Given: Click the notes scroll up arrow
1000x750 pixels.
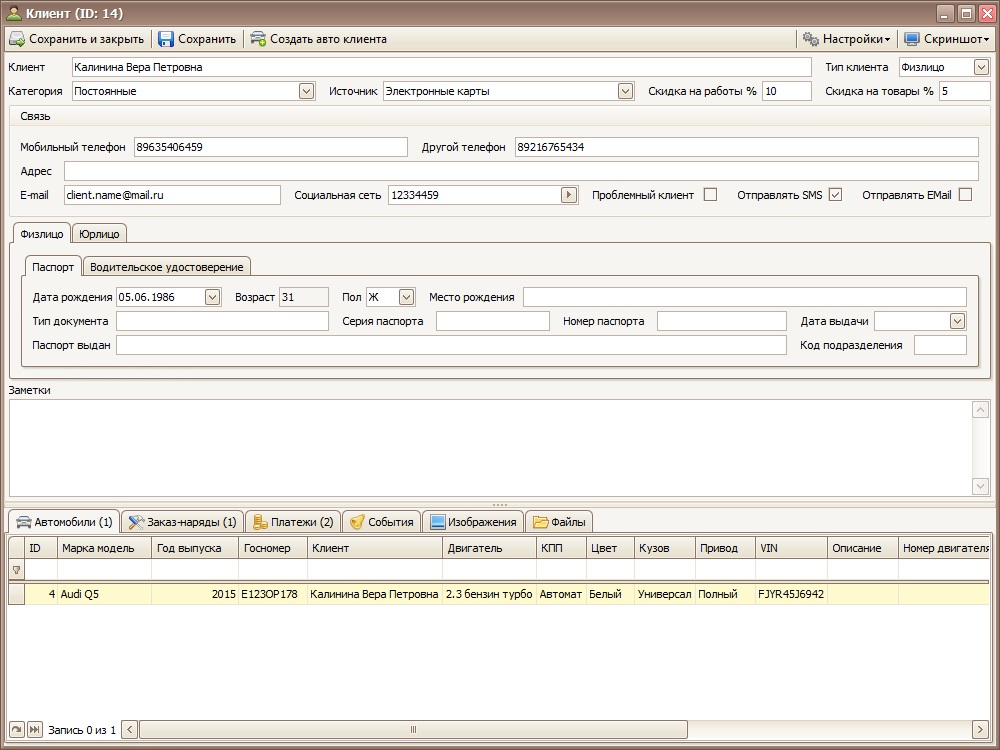Looking at the screenshot, I should tap(980, 409).
